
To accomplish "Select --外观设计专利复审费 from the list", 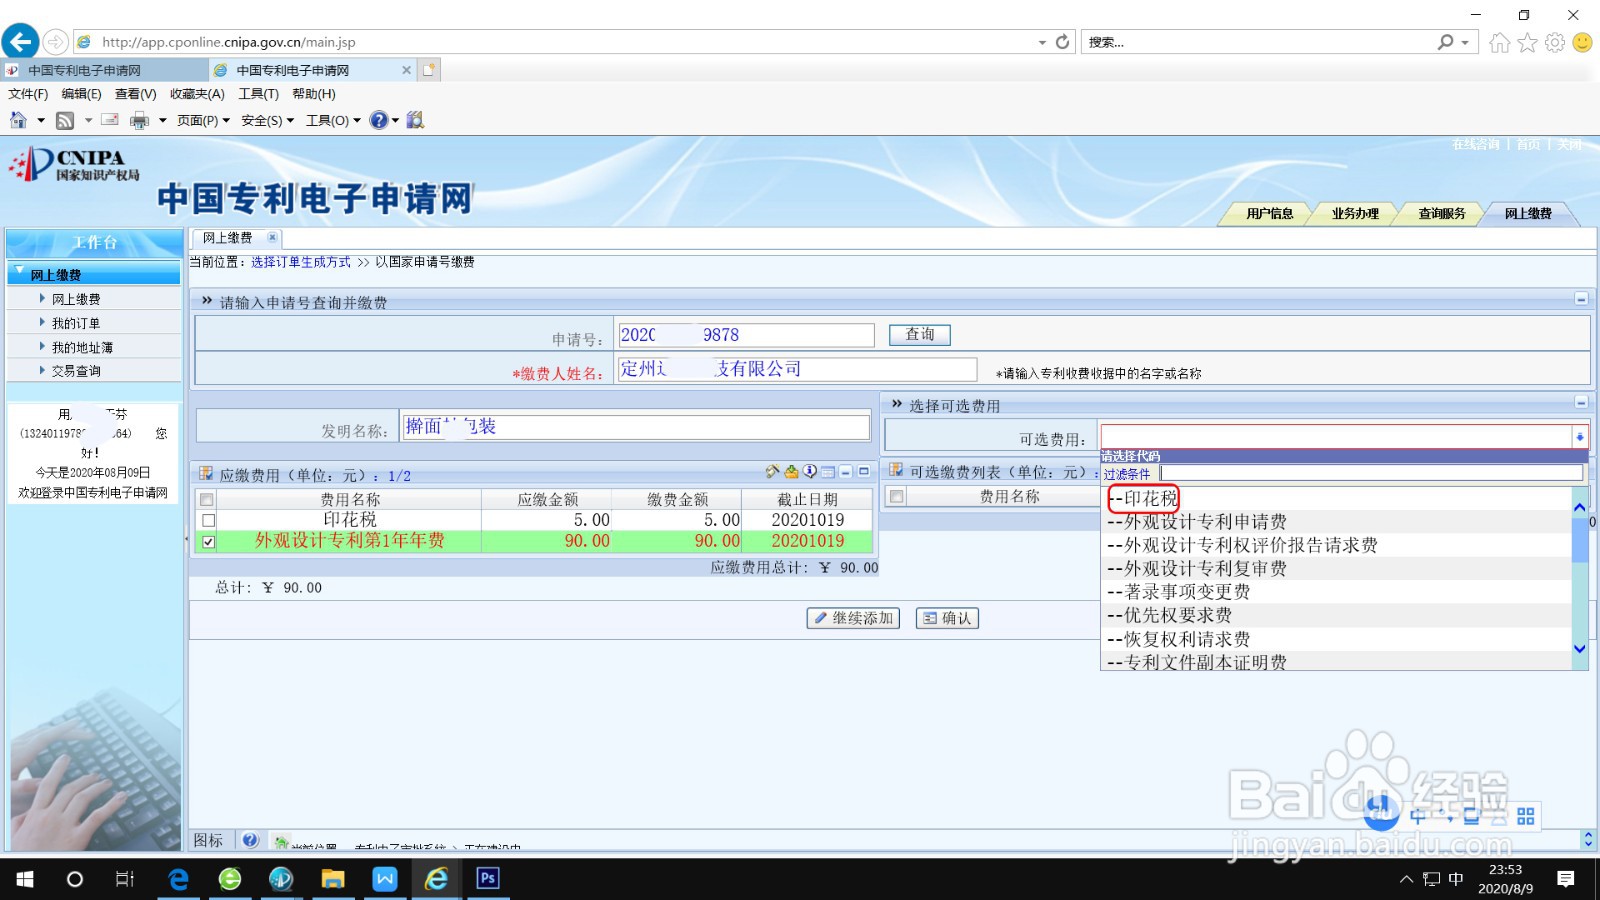I will pyautogui.click(x=1336, y=569).
